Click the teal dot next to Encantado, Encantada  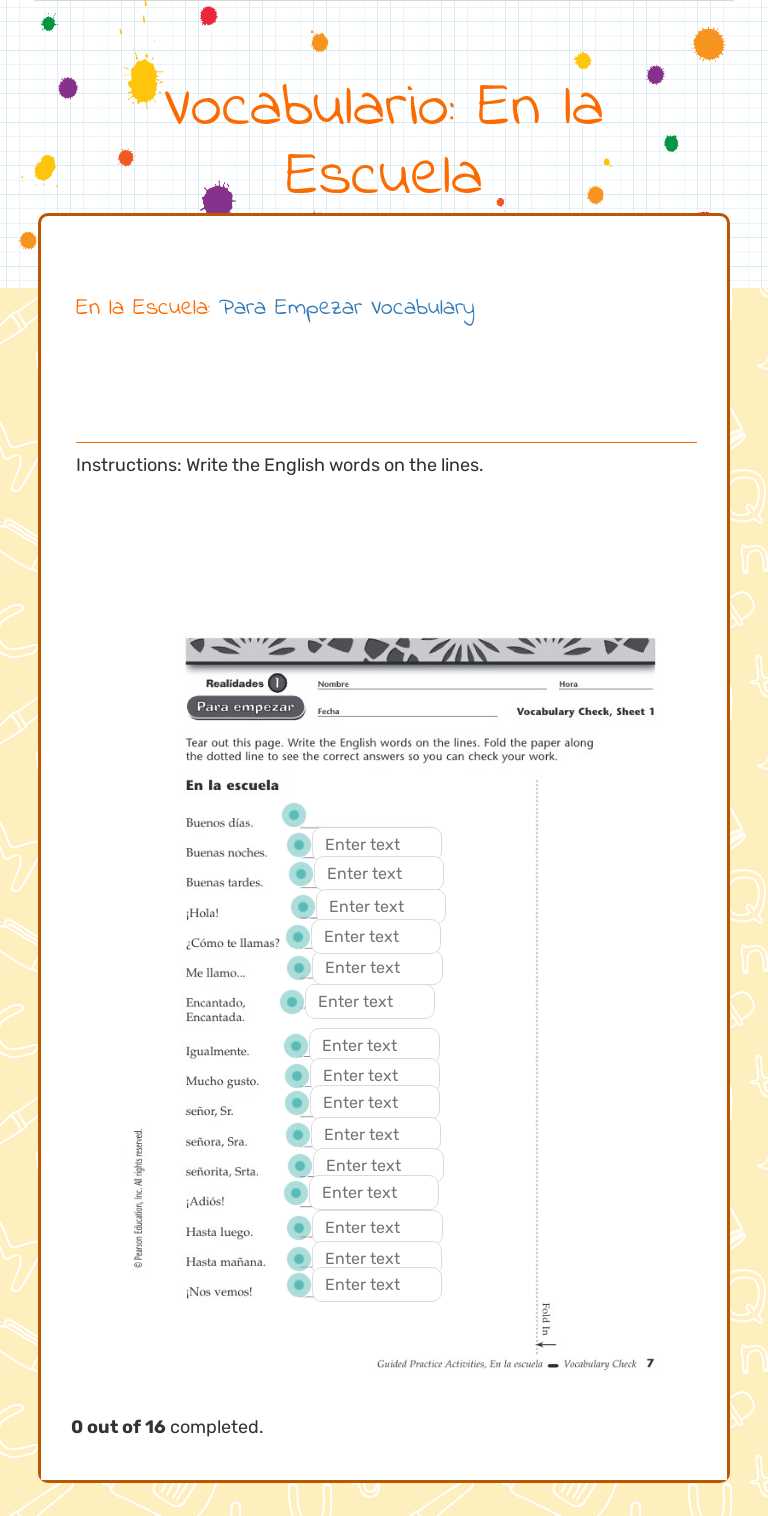tap(291, 1001)
